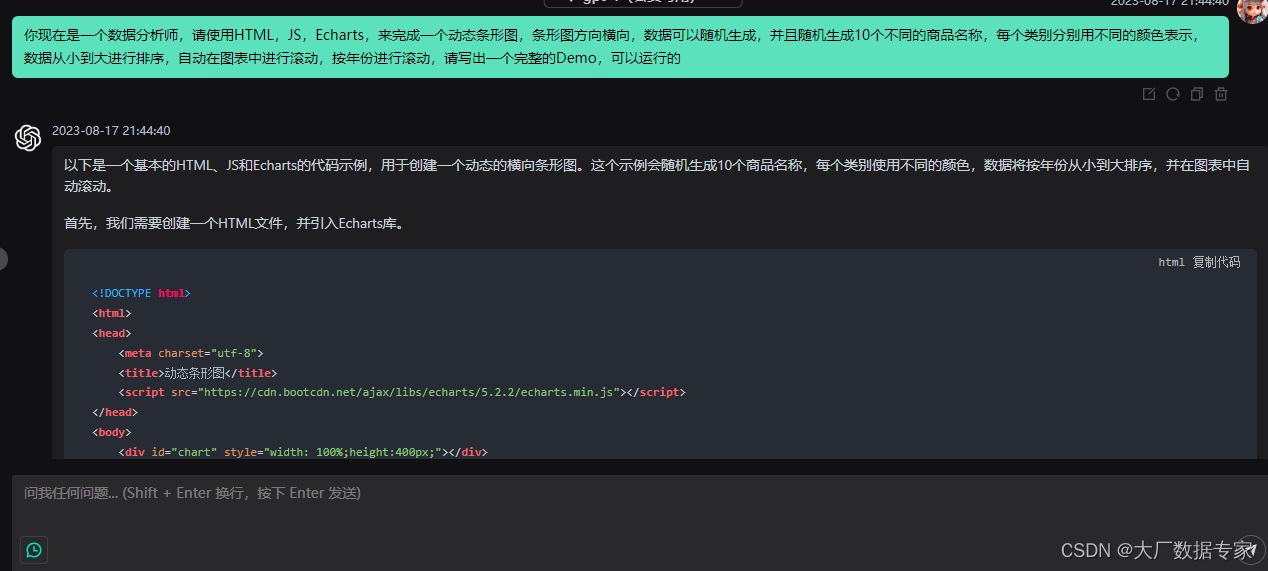
Task: Click the green history clock icon
Action: 34,550
